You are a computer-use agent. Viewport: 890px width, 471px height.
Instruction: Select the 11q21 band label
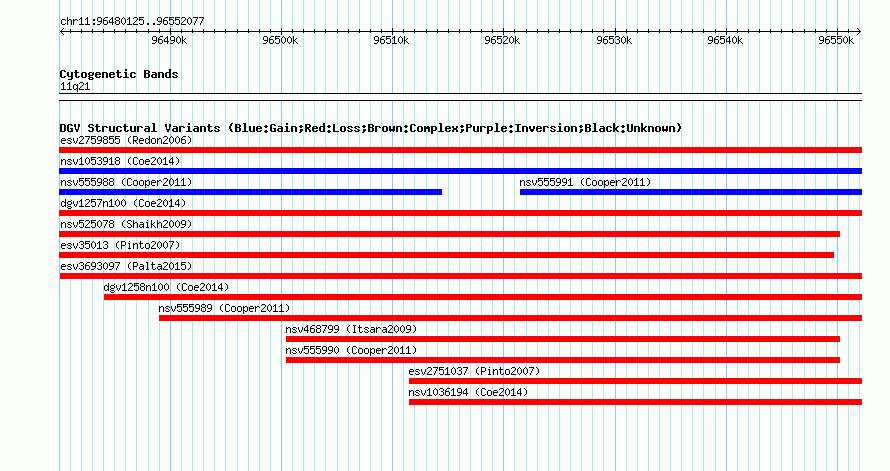(x=75, y=86)
